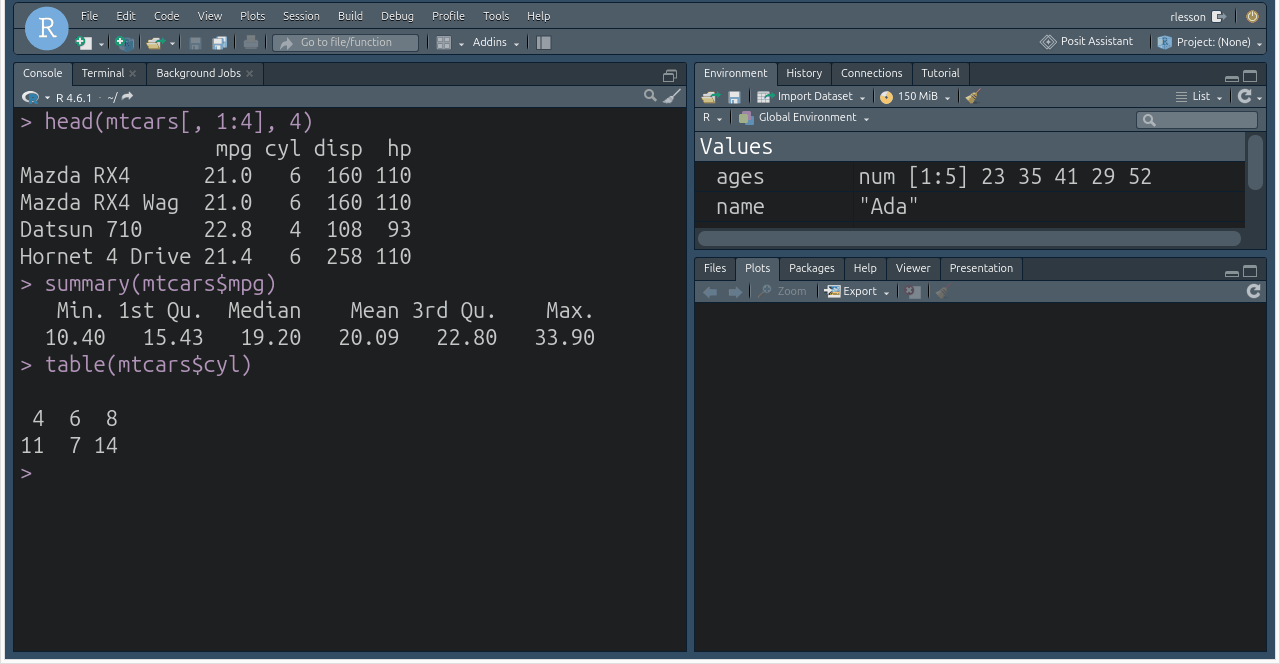Click the next plot arrow

pyautogui.click(x=735, y=292)
